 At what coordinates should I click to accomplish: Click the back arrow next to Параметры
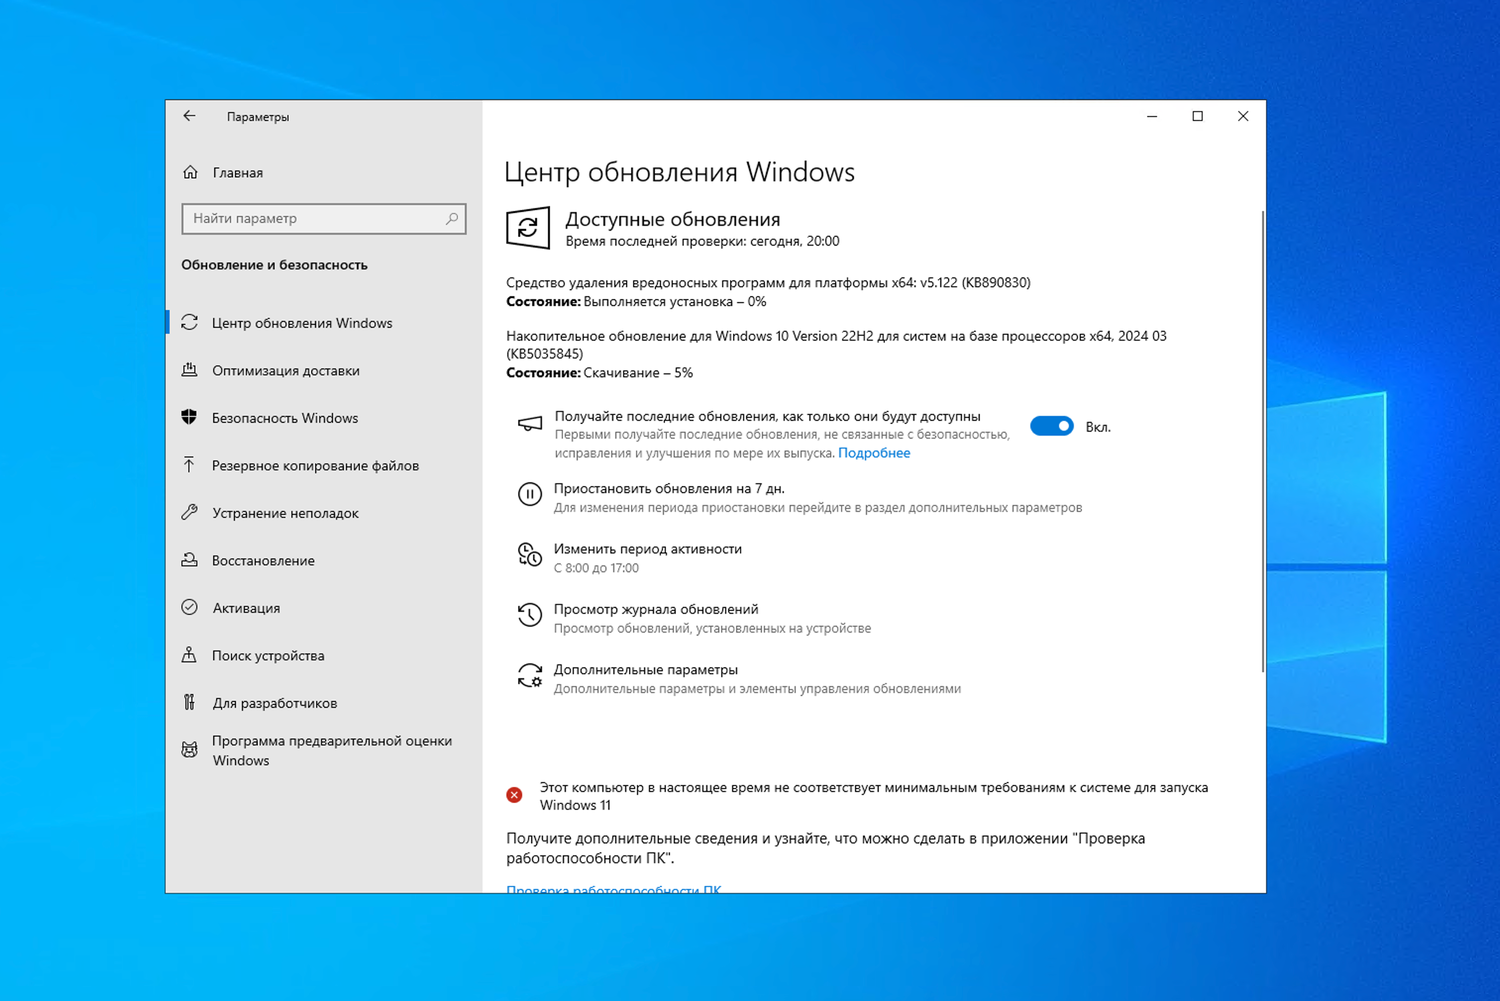click(189, 116)
